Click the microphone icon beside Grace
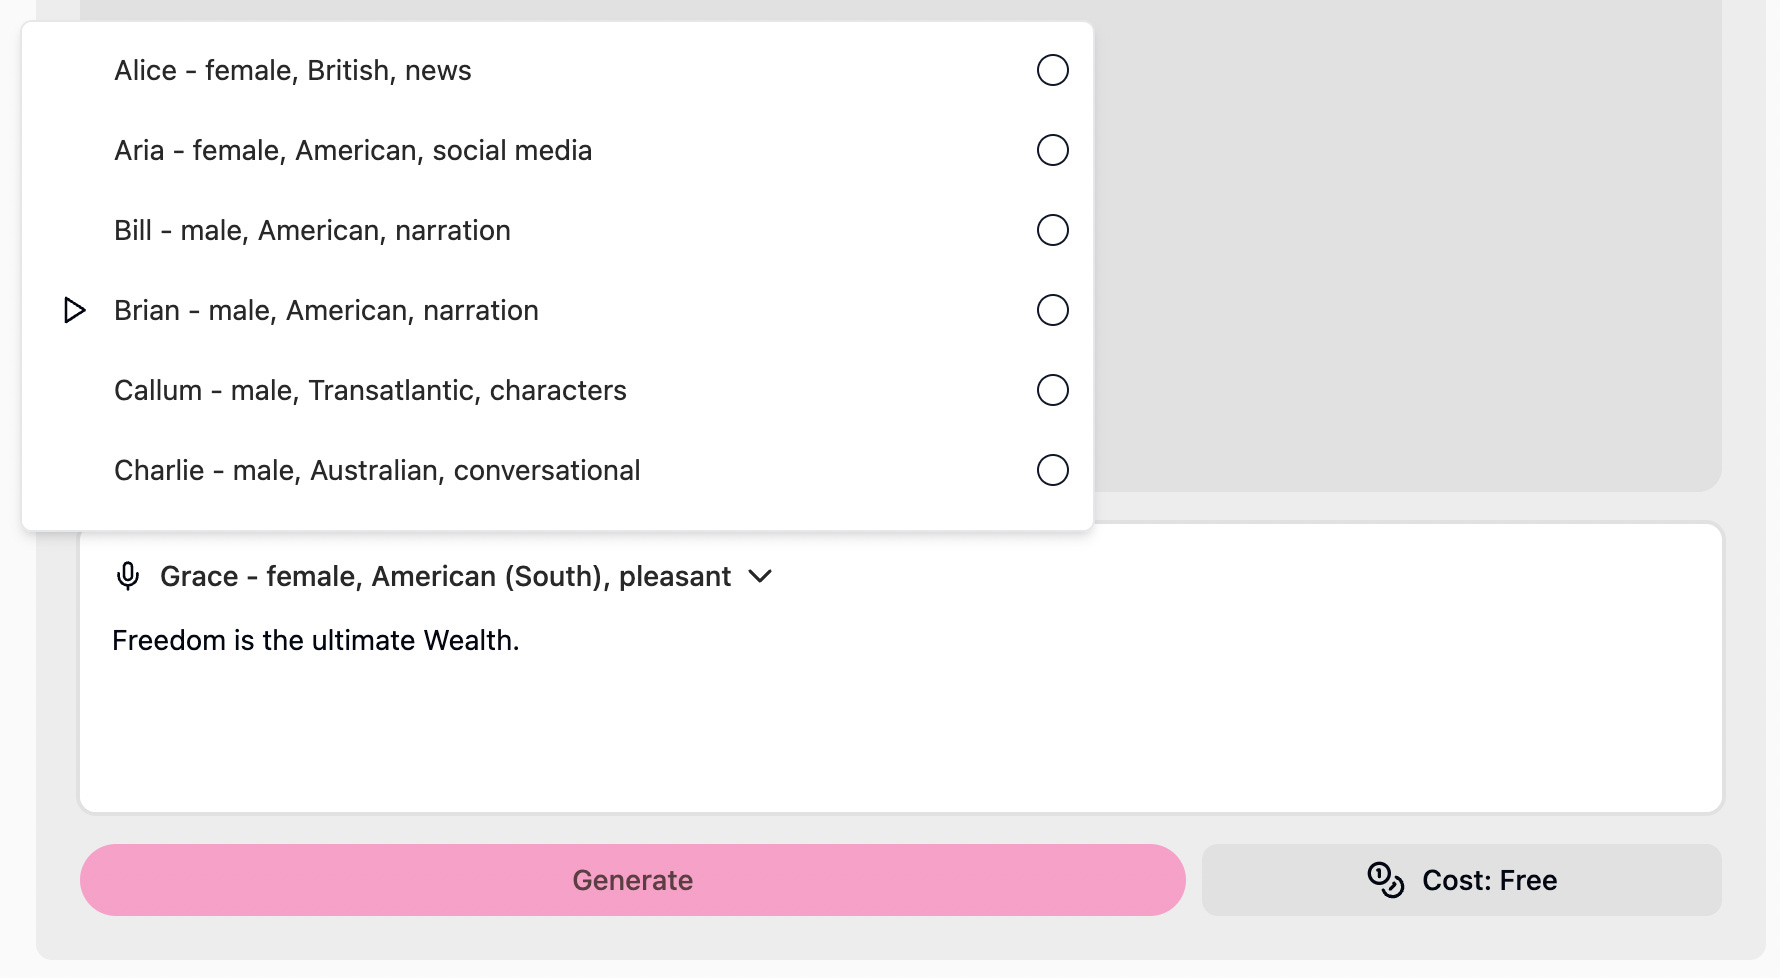Screen dimensions: 1780x978 click(128, 576)
